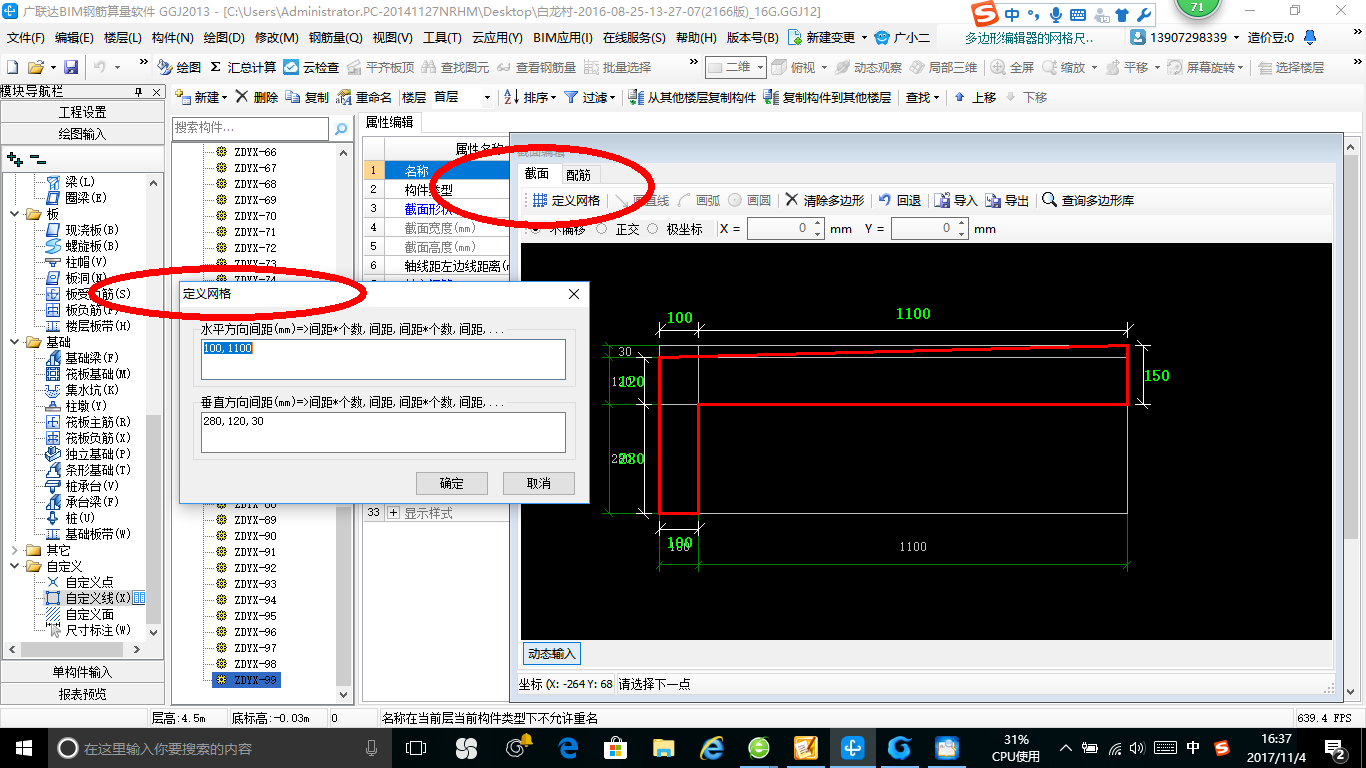Image resolution: width=1366 pixels, height=768 pixels.
Task: Open the 绘图 drawing tool
Action: tap(180, 67)
